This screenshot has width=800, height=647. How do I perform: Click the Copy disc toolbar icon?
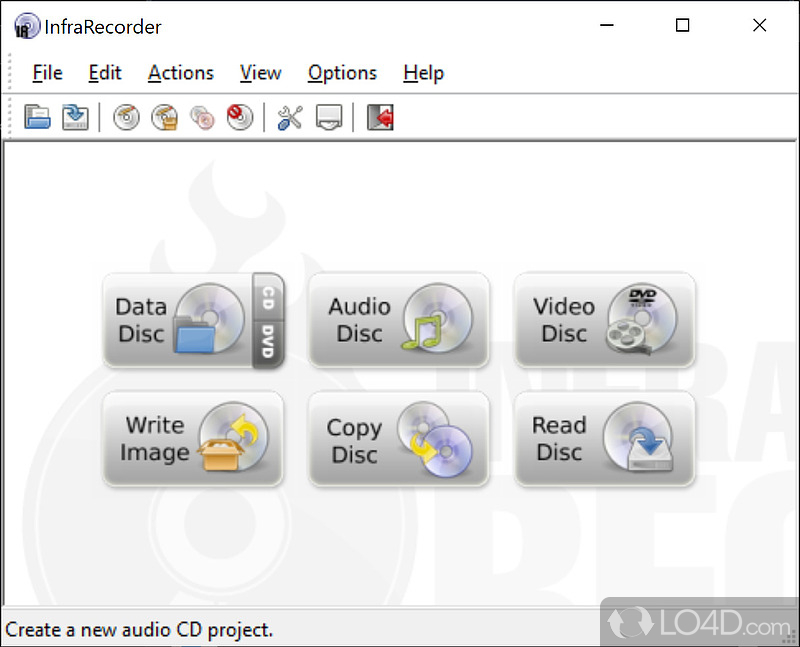pos(202,117)
